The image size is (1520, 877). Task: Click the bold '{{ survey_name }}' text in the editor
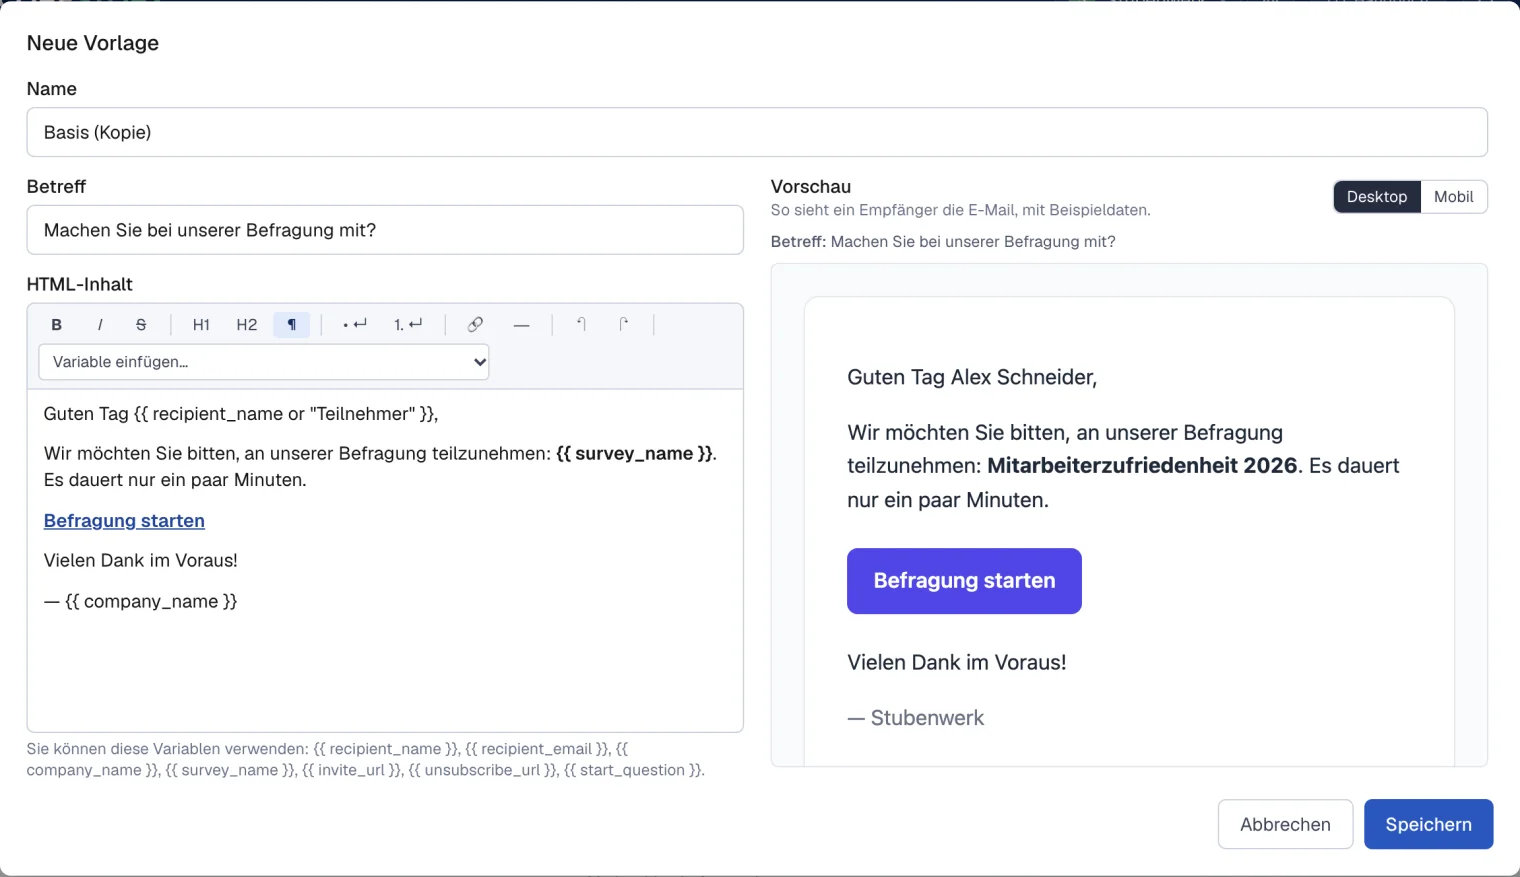click(634, 454)
